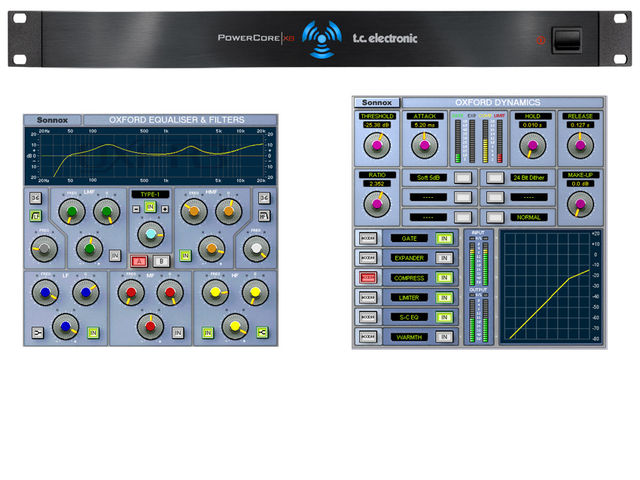
Task: Click the LMF gain green knob
Action: (x=89, y=248)
